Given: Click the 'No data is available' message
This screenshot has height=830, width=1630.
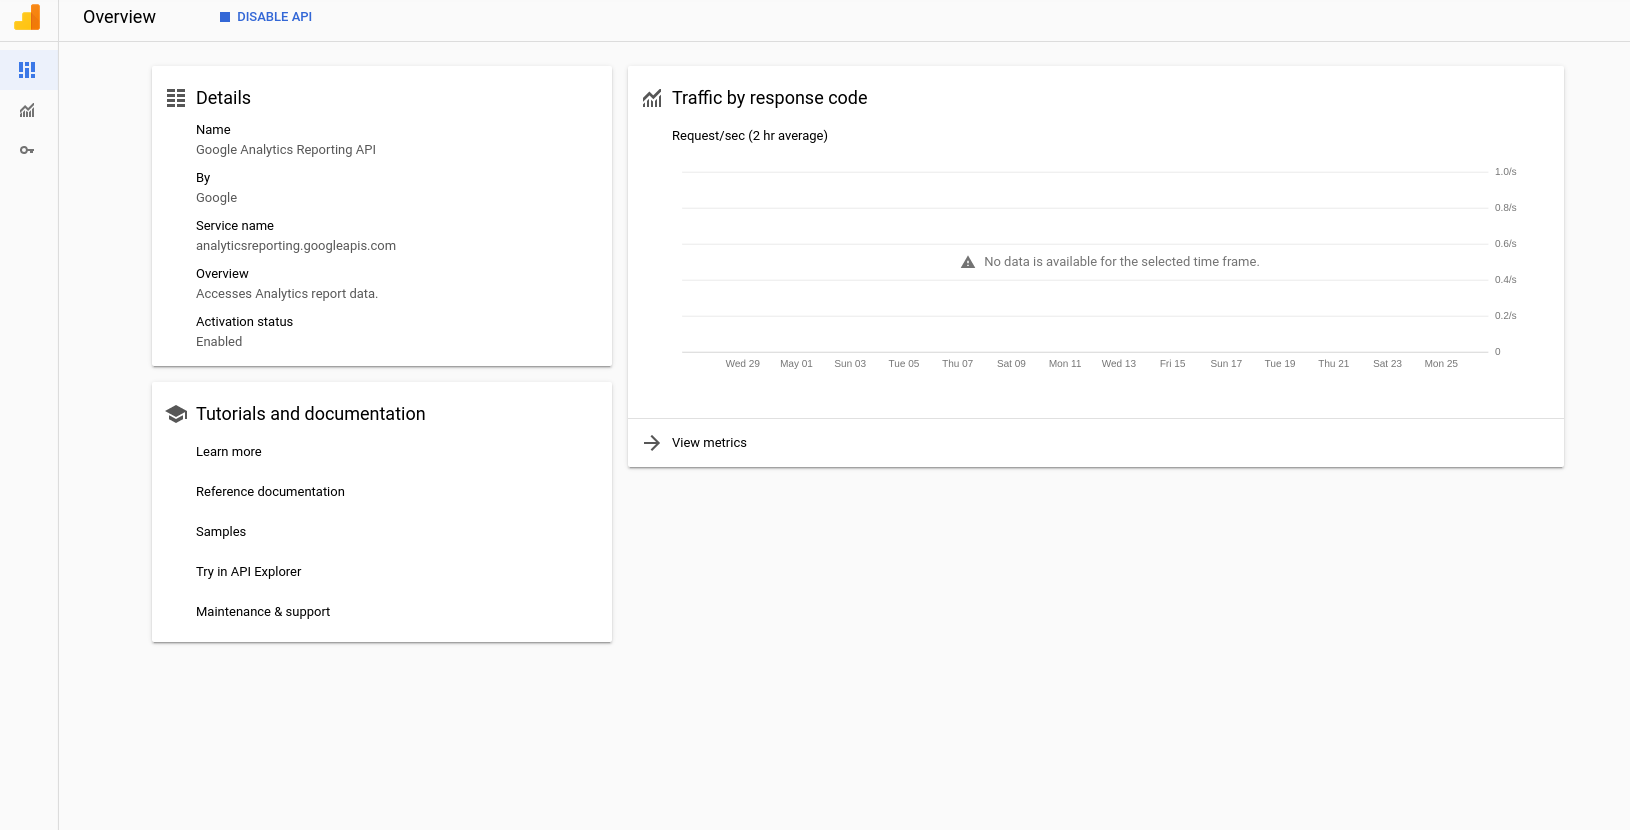Looking at the screenshot, I should (x=1121, y=262).
